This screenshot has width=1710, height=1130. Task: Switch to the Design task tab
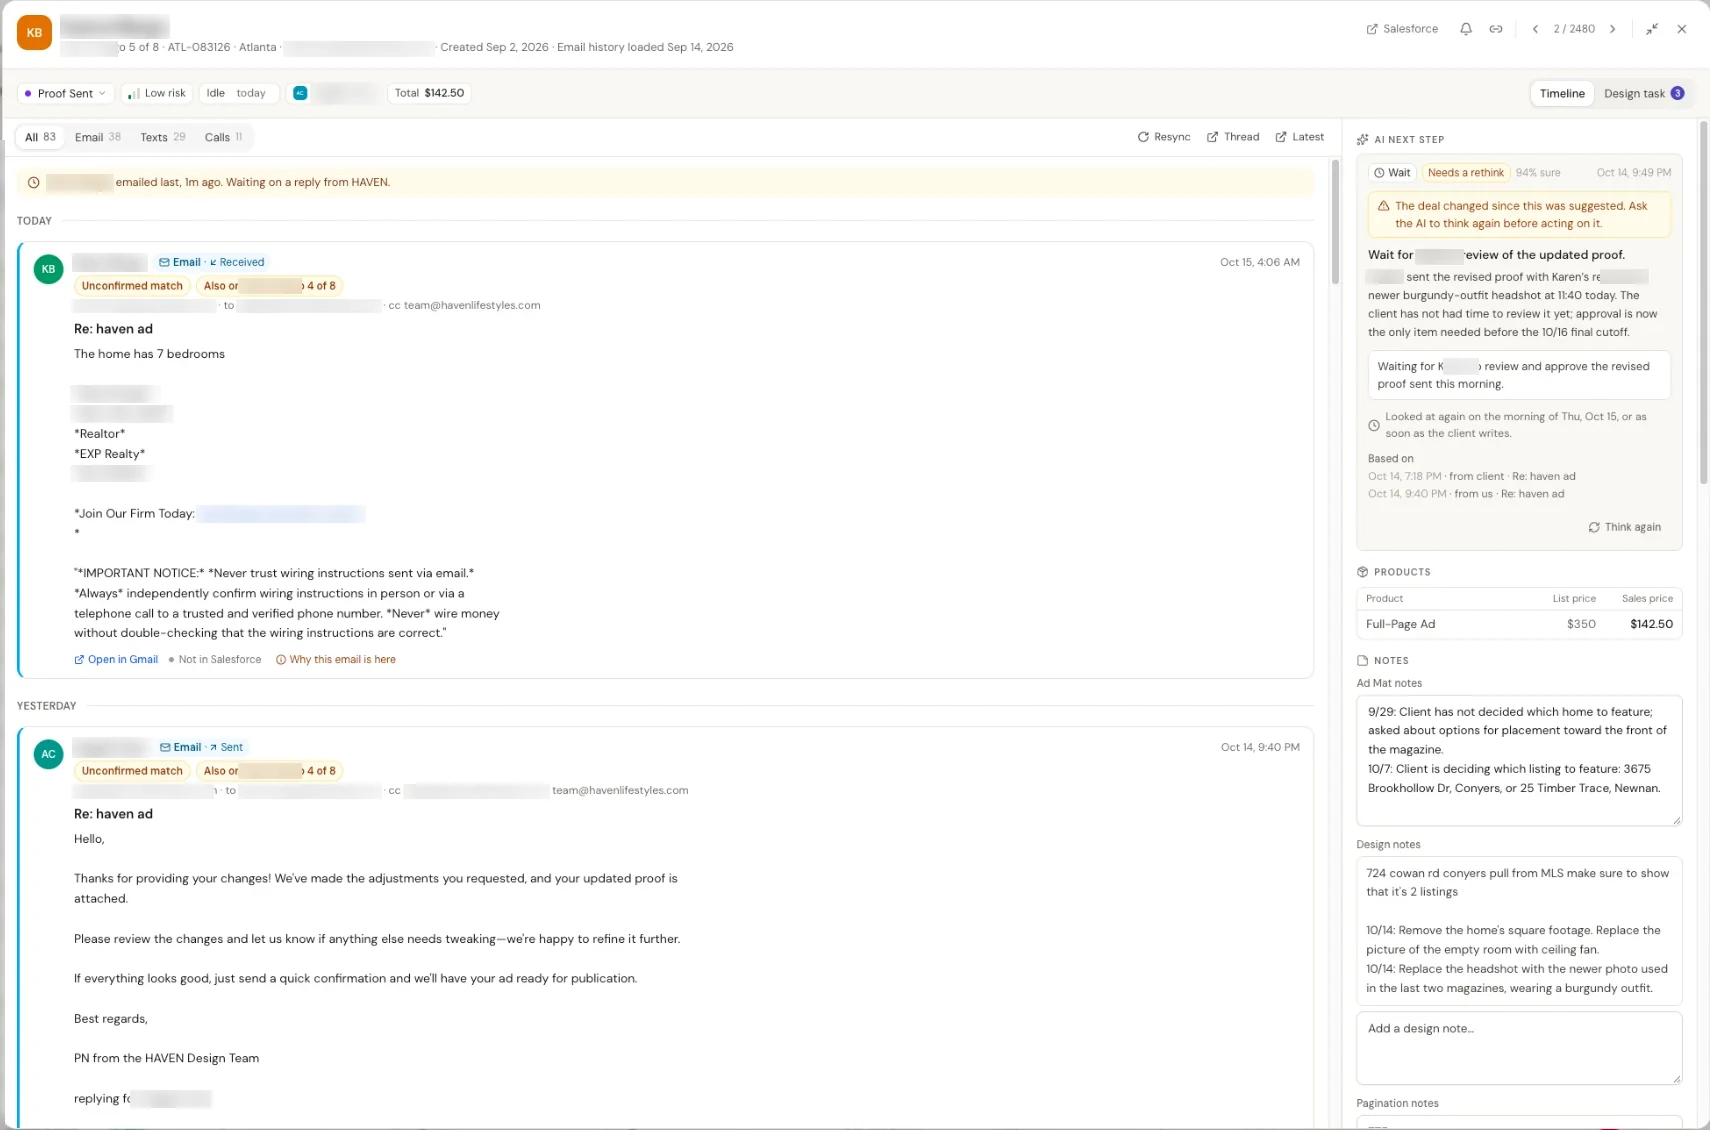click(1644, 93)
